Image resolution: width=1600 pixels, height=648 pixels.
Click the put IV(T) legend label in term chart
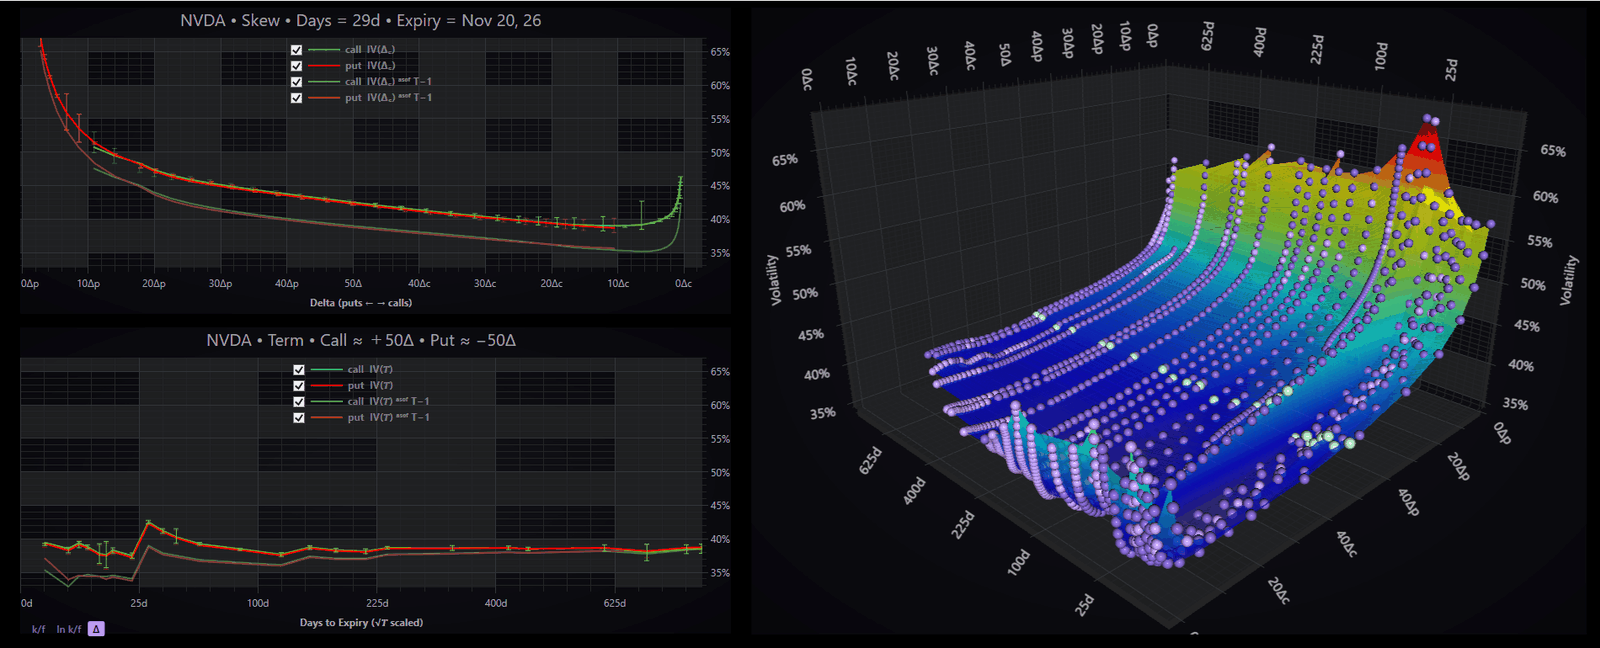pyautogui.click(x=370, y=386)
